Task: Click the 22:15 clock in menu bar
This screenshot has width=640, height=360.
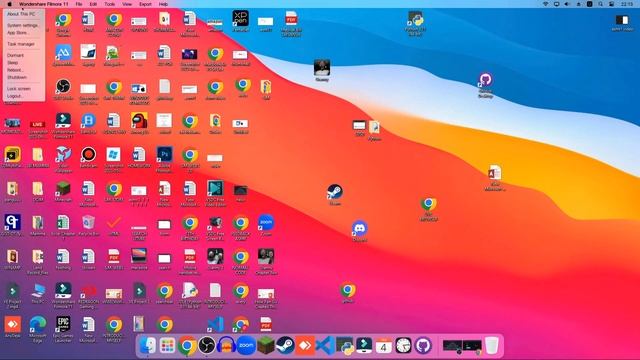Action: pyautogui.click(x=627, y=4)
